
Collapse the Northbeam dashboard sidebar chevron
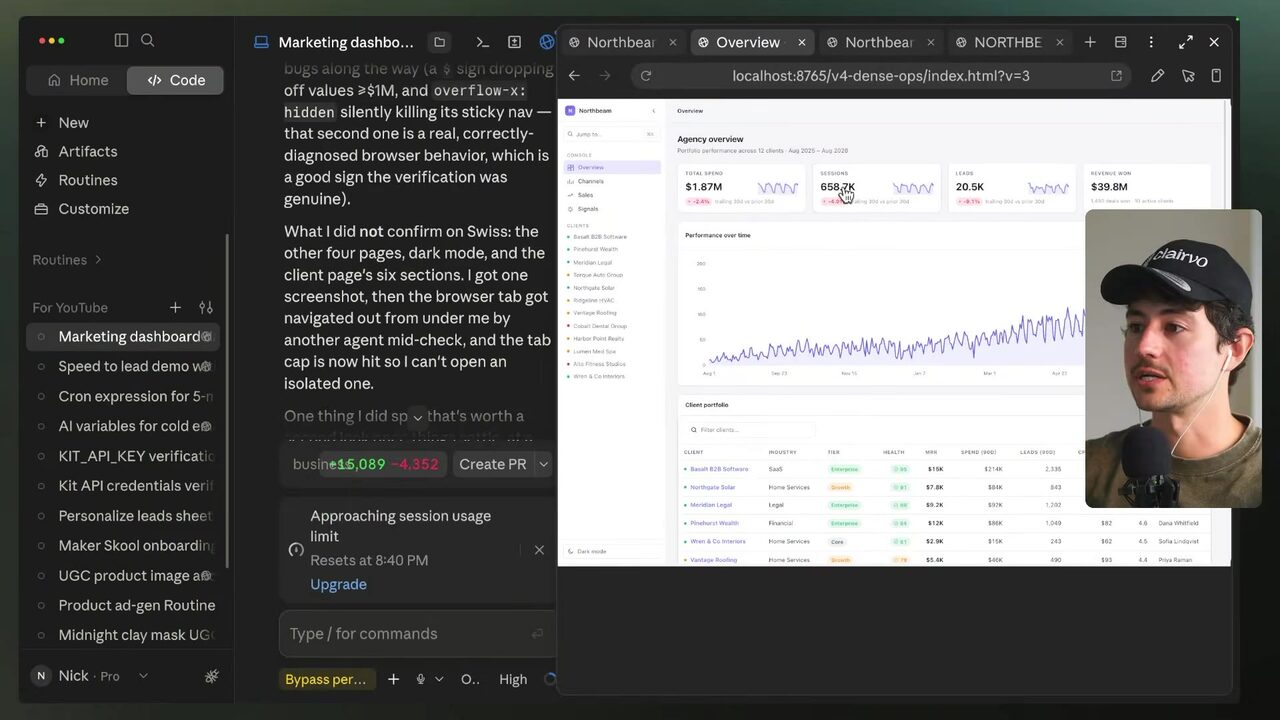[x=653, y=111]
